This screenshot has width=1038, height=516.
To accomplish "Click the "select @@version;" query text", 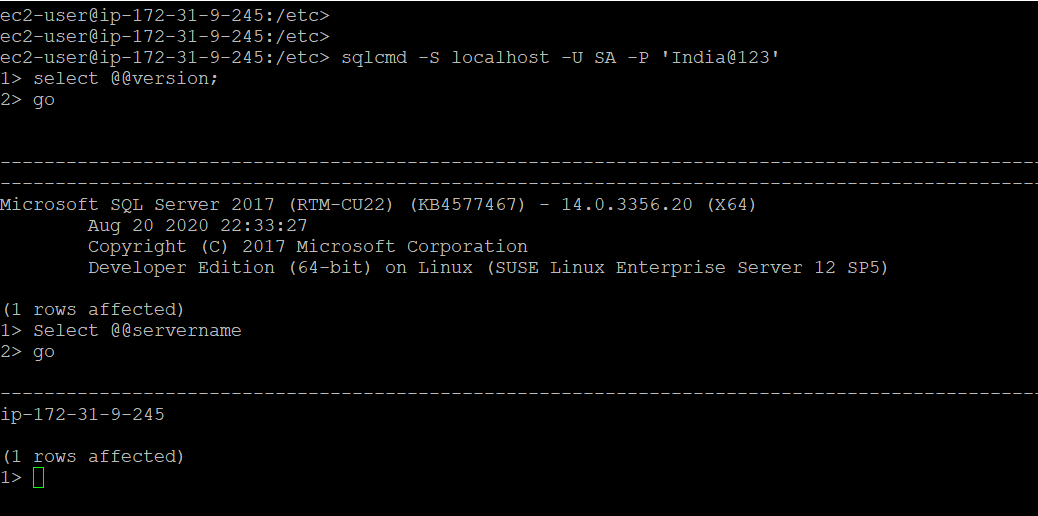I will point(125,78).
